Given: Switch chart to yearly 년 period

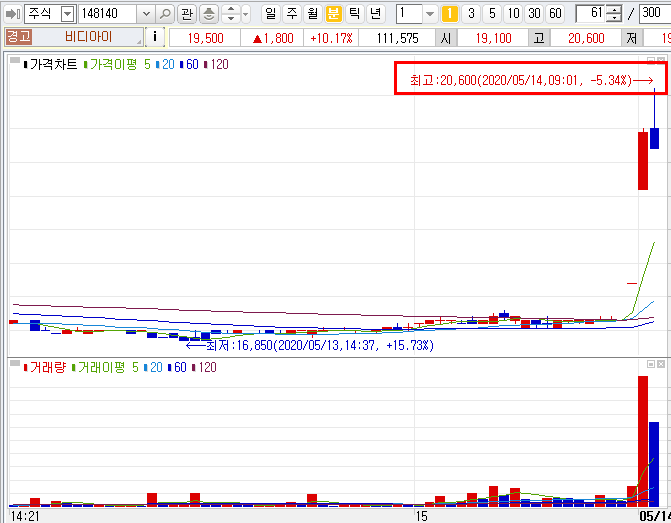Looking at the screenshot, I should click(x=375, y=14).
